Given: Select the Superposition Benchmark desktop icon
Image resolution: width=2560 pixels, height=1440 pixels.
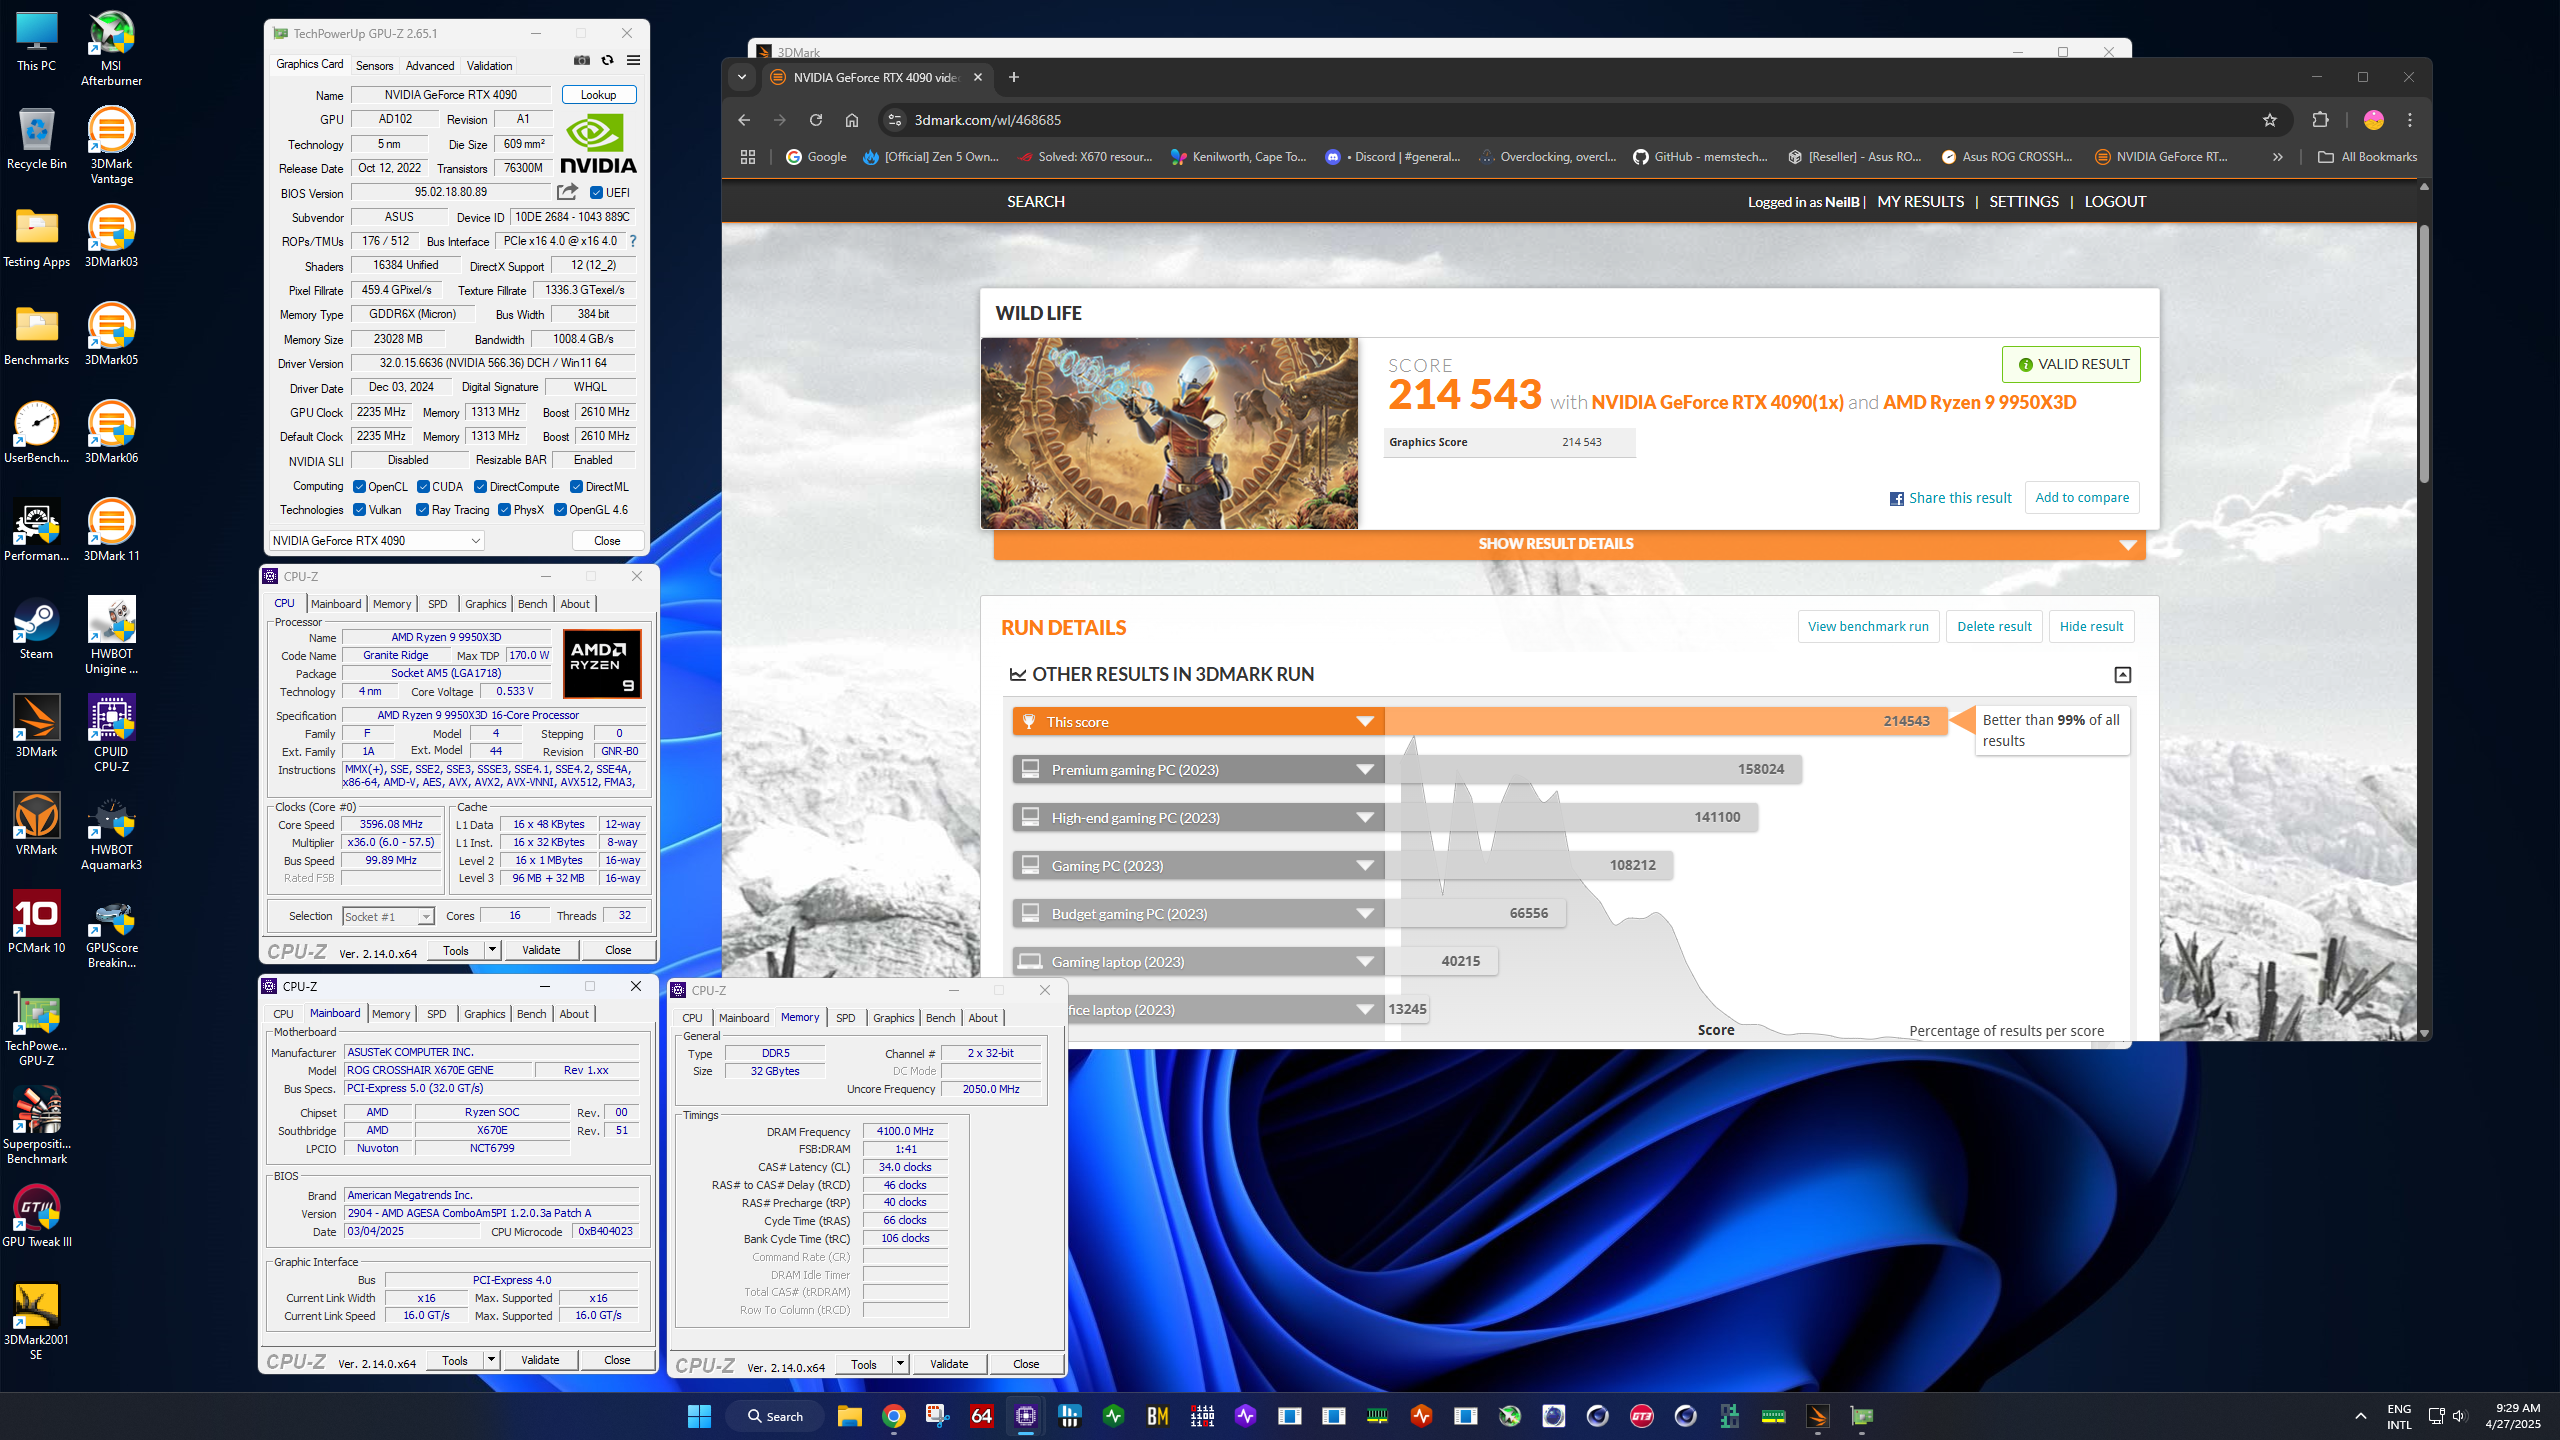Looking at the screenshot, I should pos(36,1127).
